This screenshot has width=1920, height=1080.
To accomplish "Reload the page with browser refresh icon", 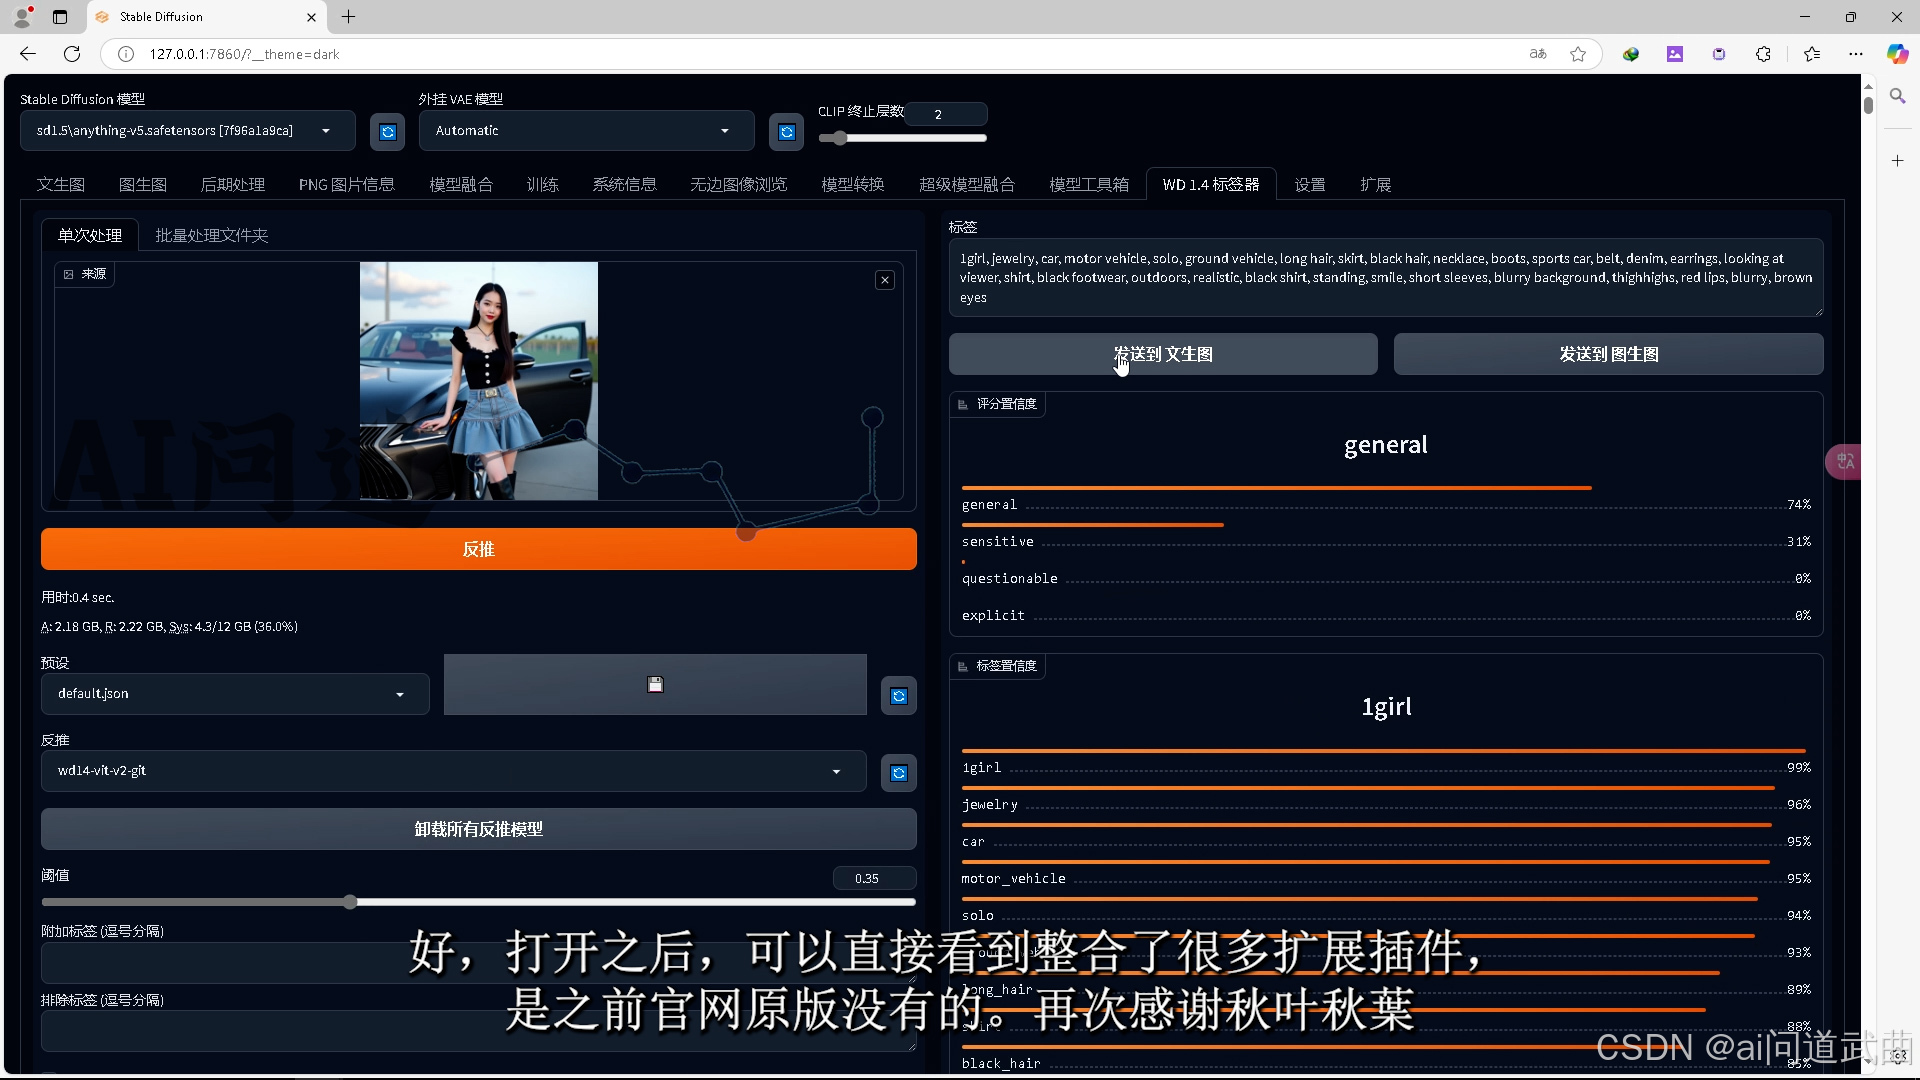I will click(72, 54).
